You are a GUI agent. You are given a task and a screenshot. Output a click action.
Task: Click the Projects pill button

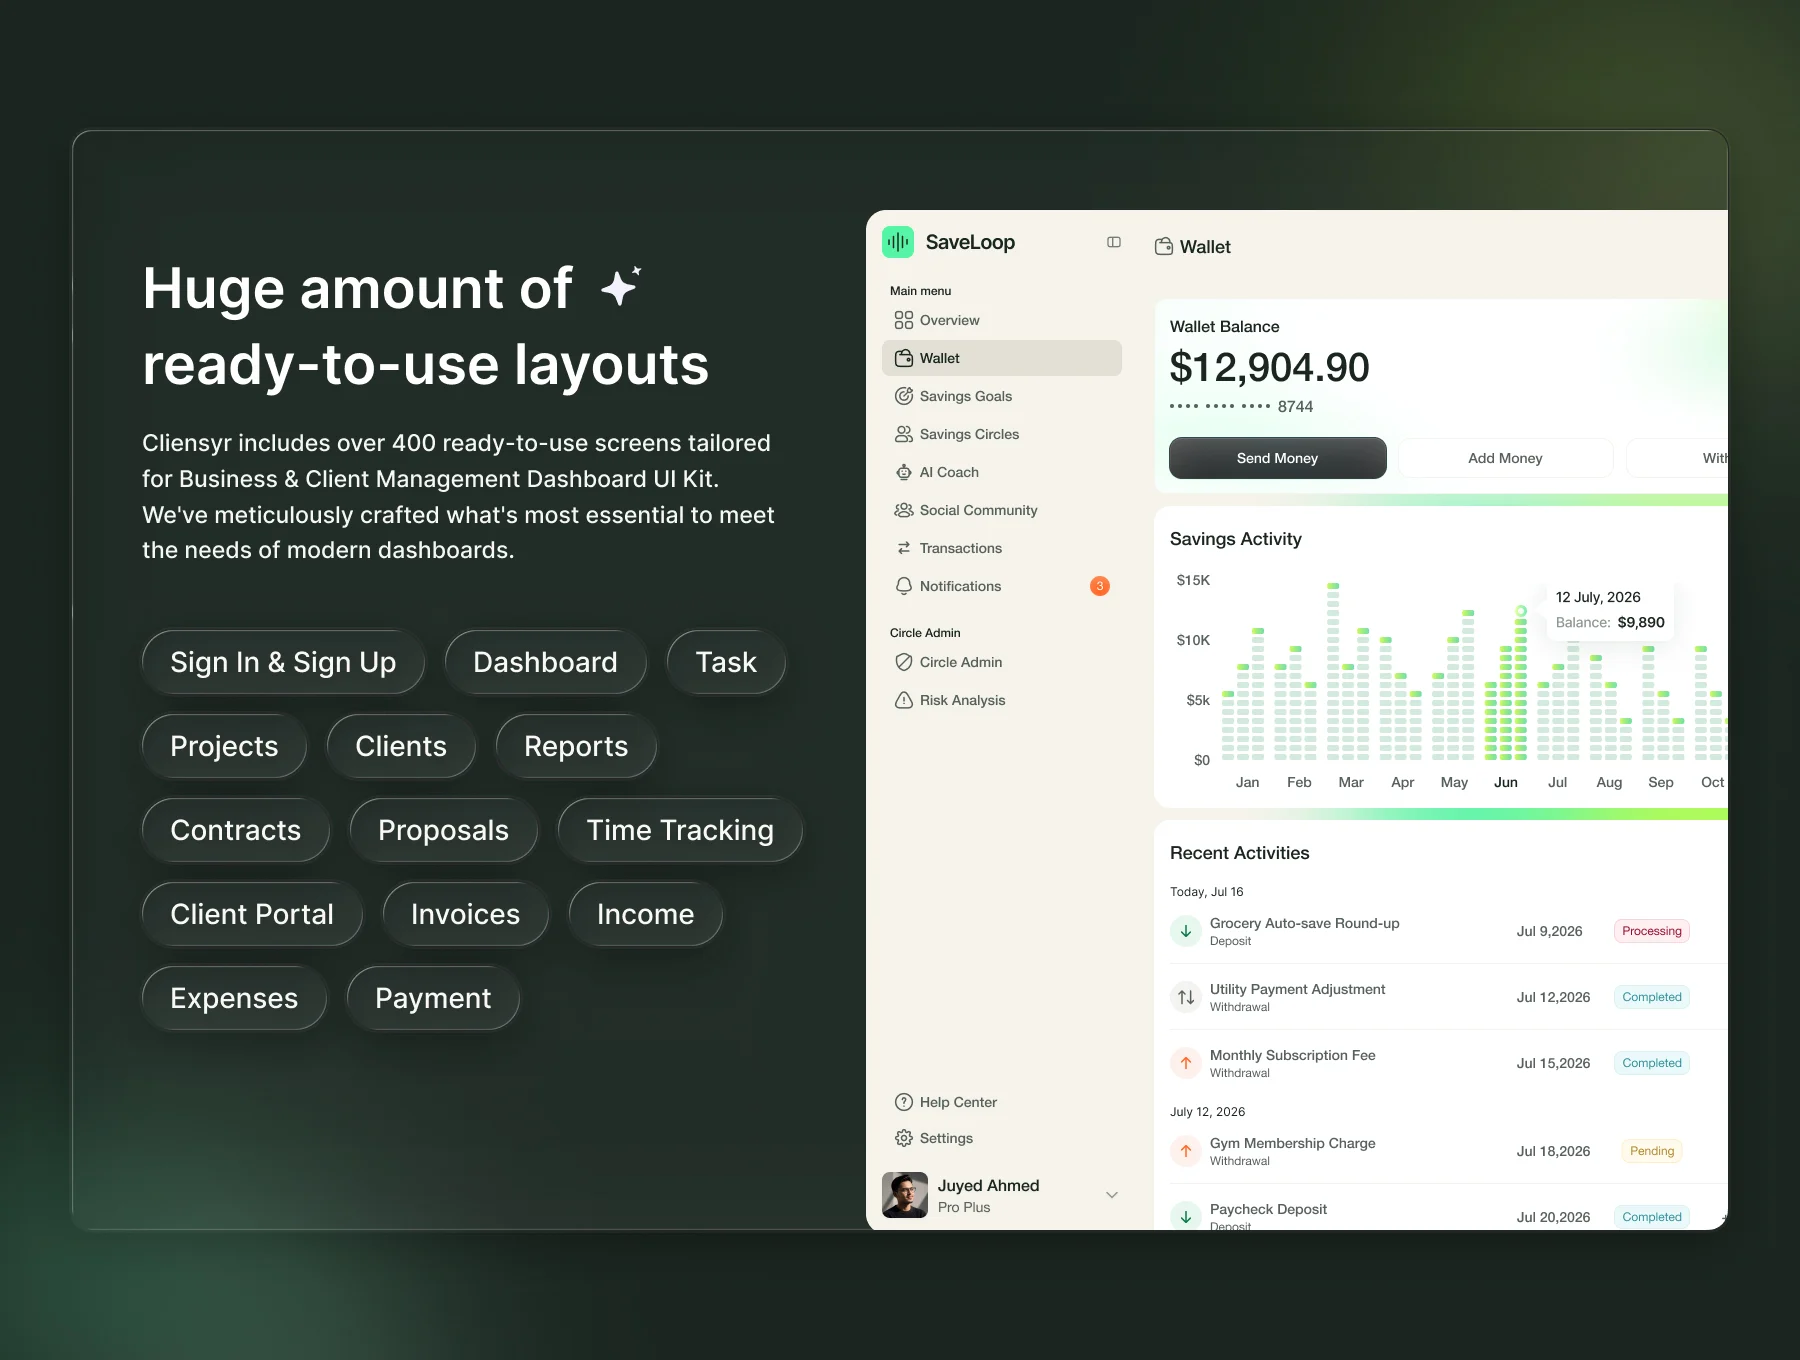(224, 746)
